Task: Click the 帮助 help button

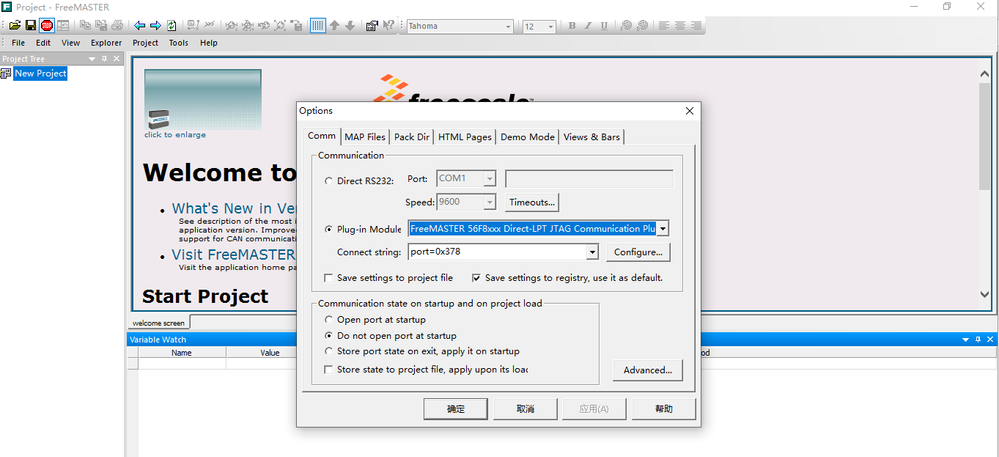Action: pyautogui.click(x=663, y=409)
